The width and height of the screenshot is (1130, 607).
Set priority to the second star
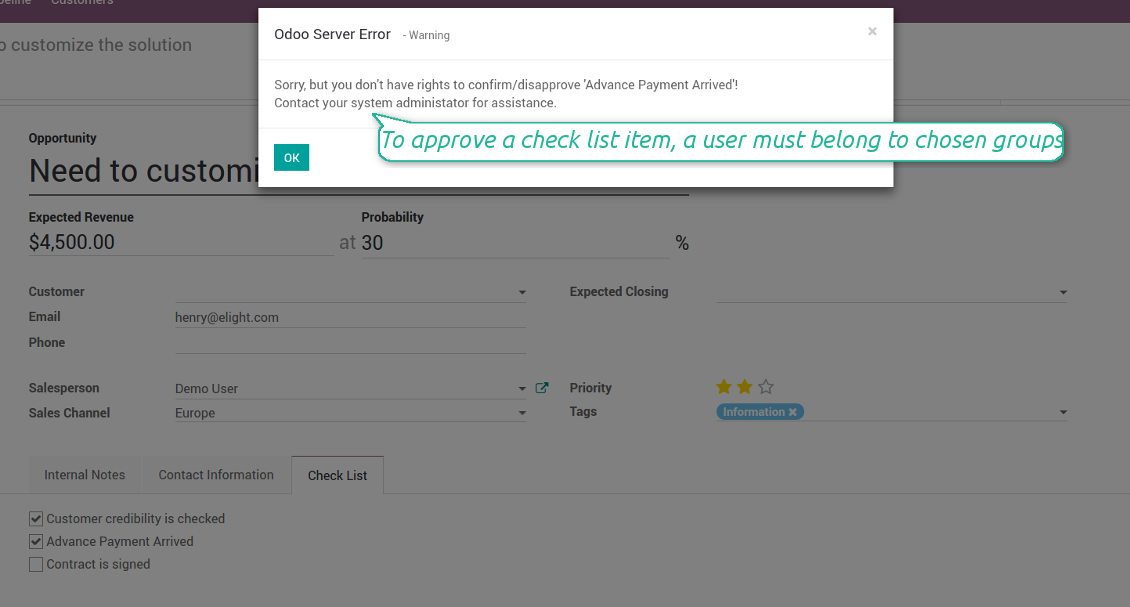745,387
